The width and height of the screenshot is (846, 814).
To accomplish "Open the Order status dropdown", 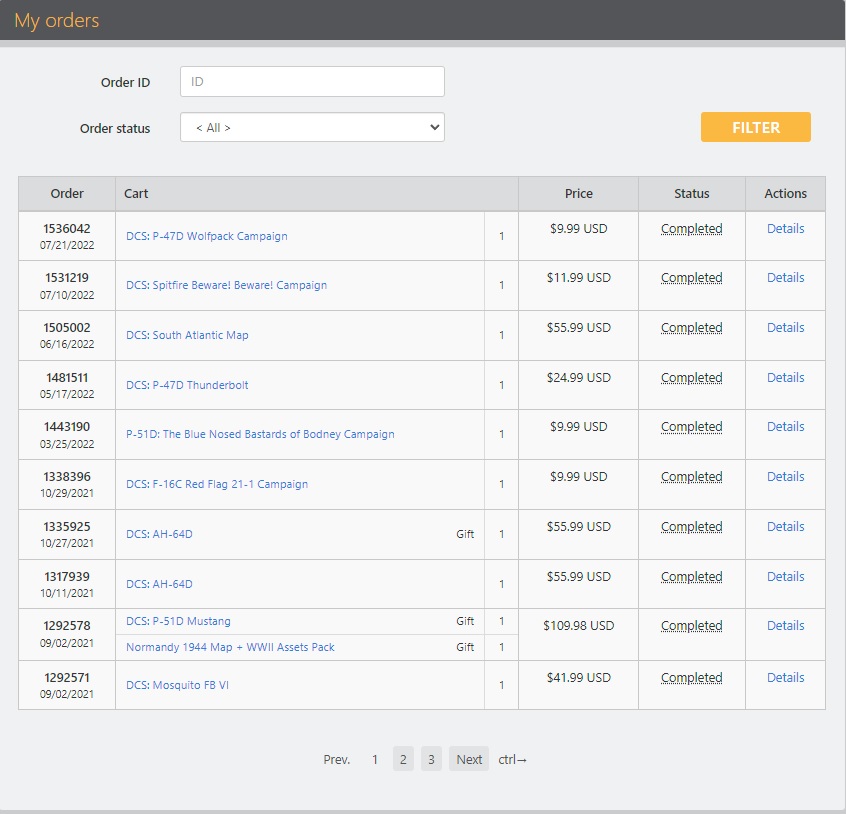I will pos(312,127).
